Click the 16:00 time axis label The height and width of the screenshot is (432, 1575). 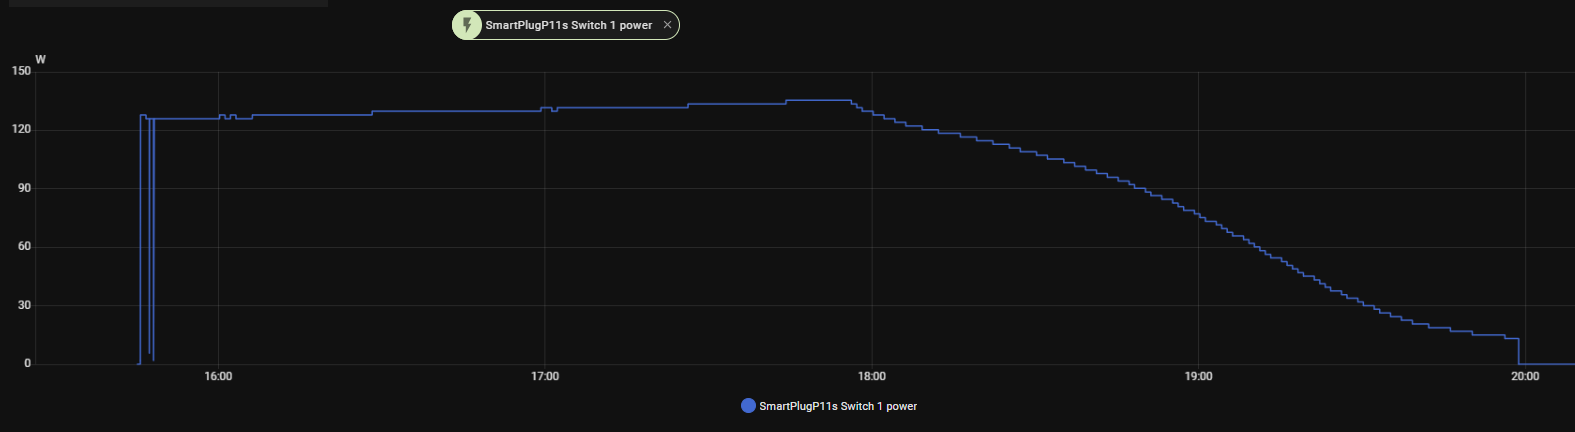tap(218, 376)
